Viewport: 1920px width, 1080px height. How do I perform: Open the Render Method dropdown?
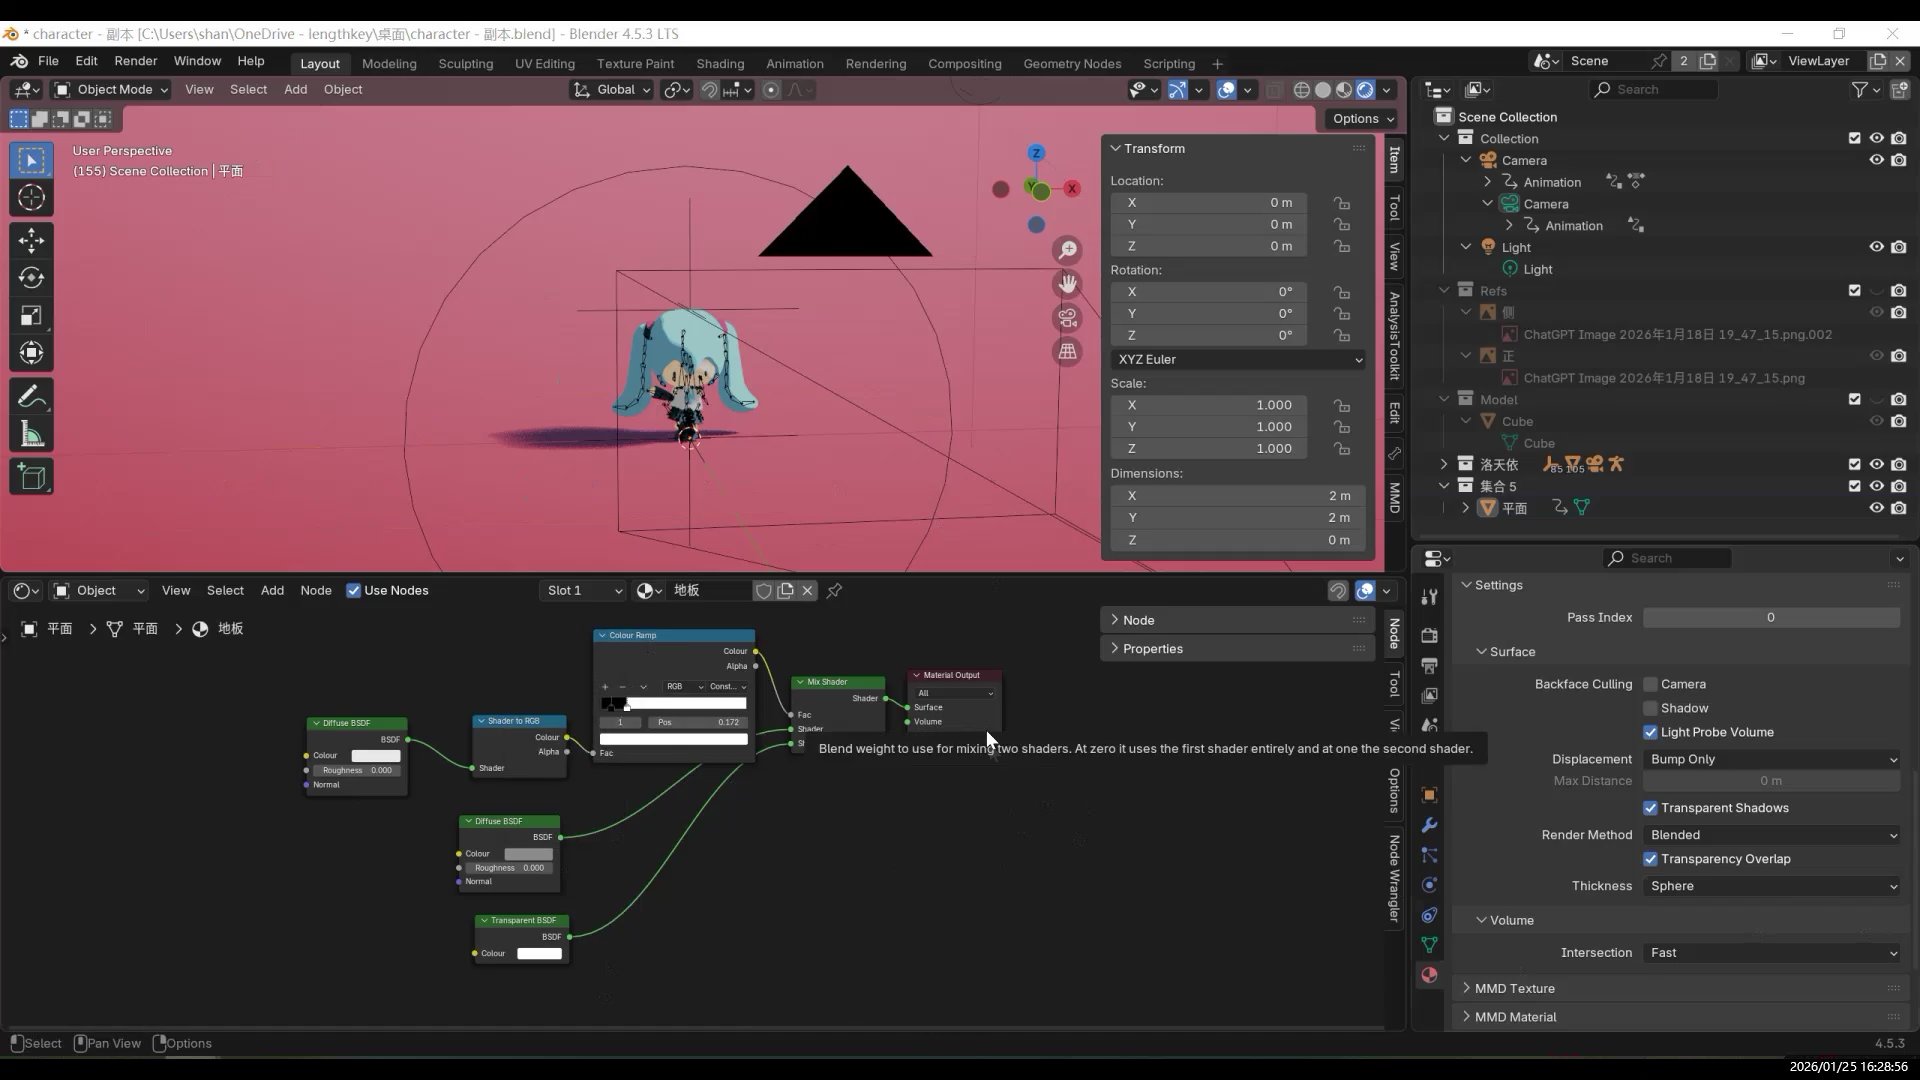[x=1771, y=835]
